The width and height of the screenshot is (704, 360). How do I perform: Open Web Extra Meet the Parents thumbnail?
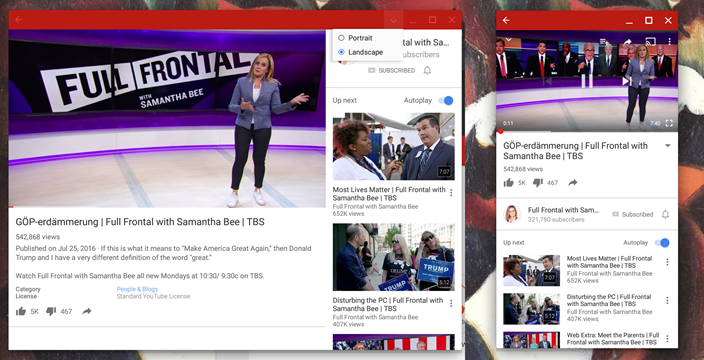click(532, 340)
